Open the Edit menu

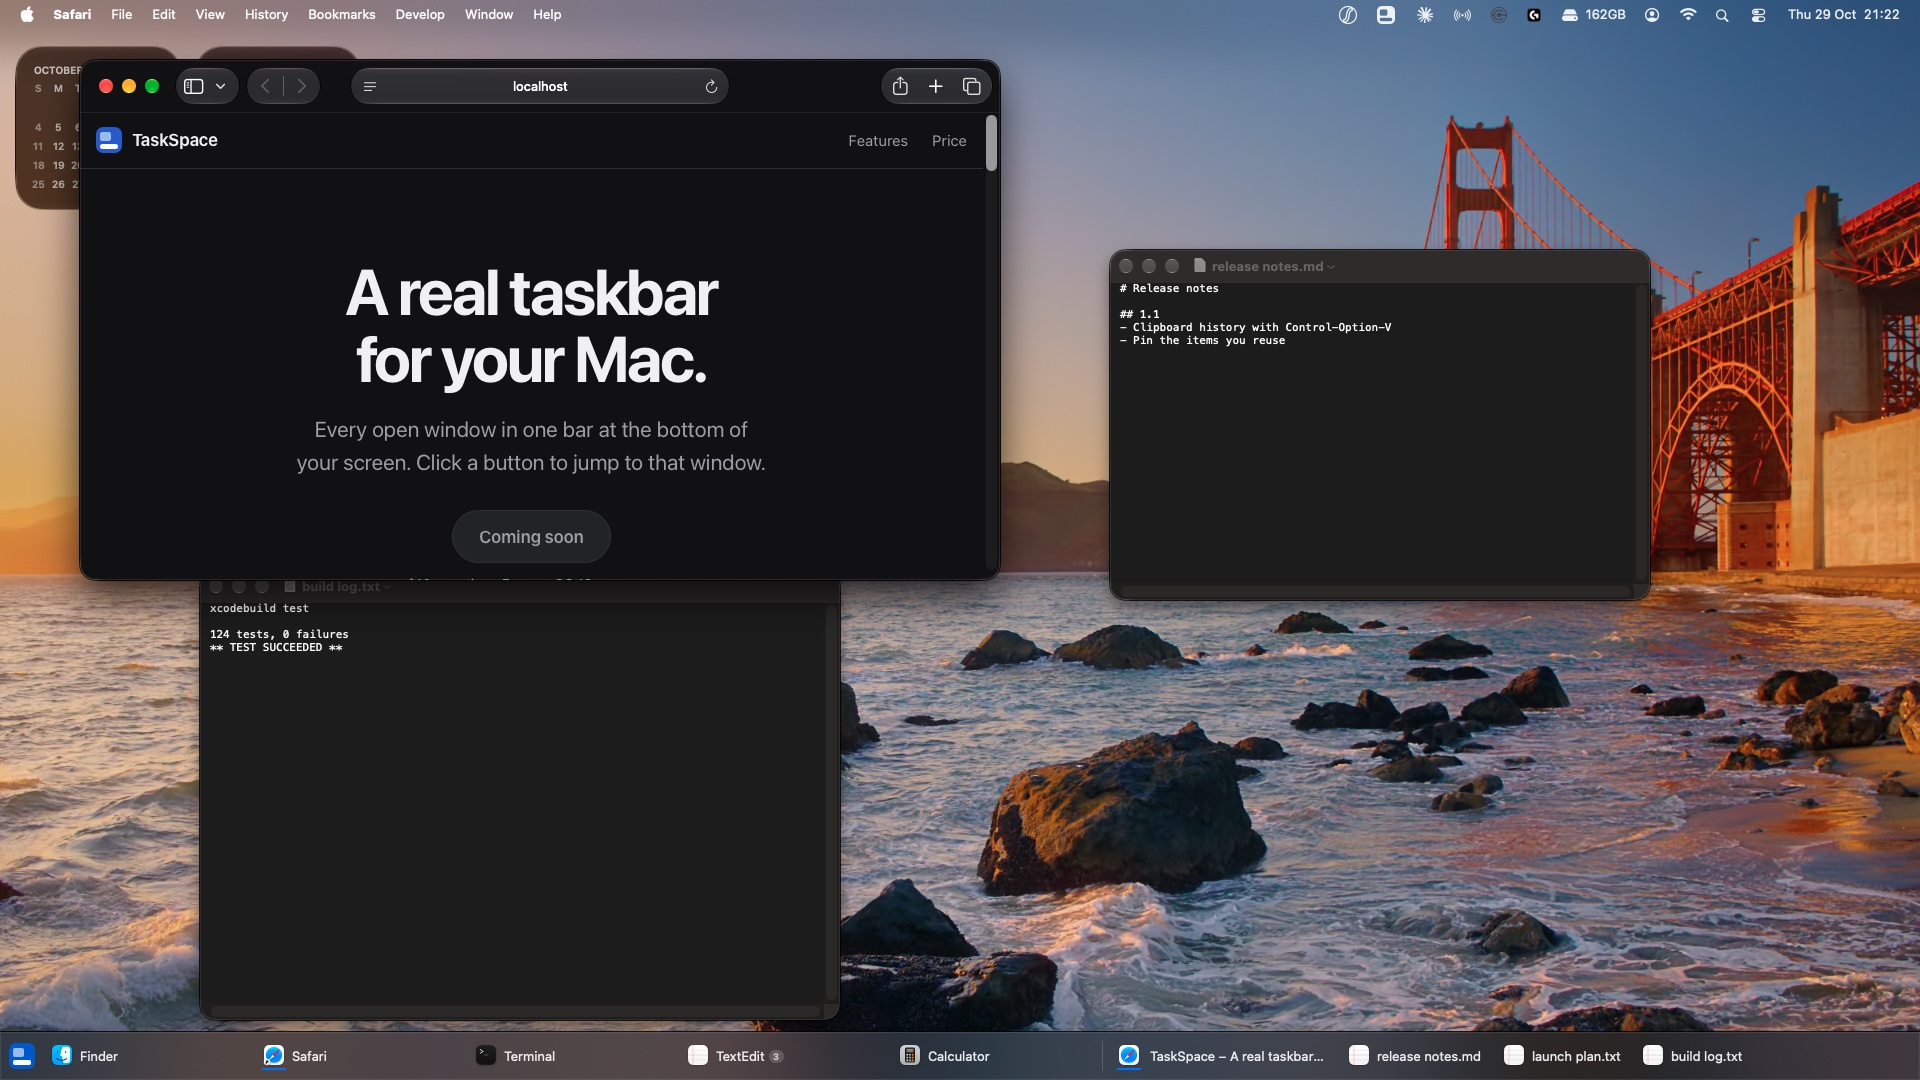pos(164,14)
